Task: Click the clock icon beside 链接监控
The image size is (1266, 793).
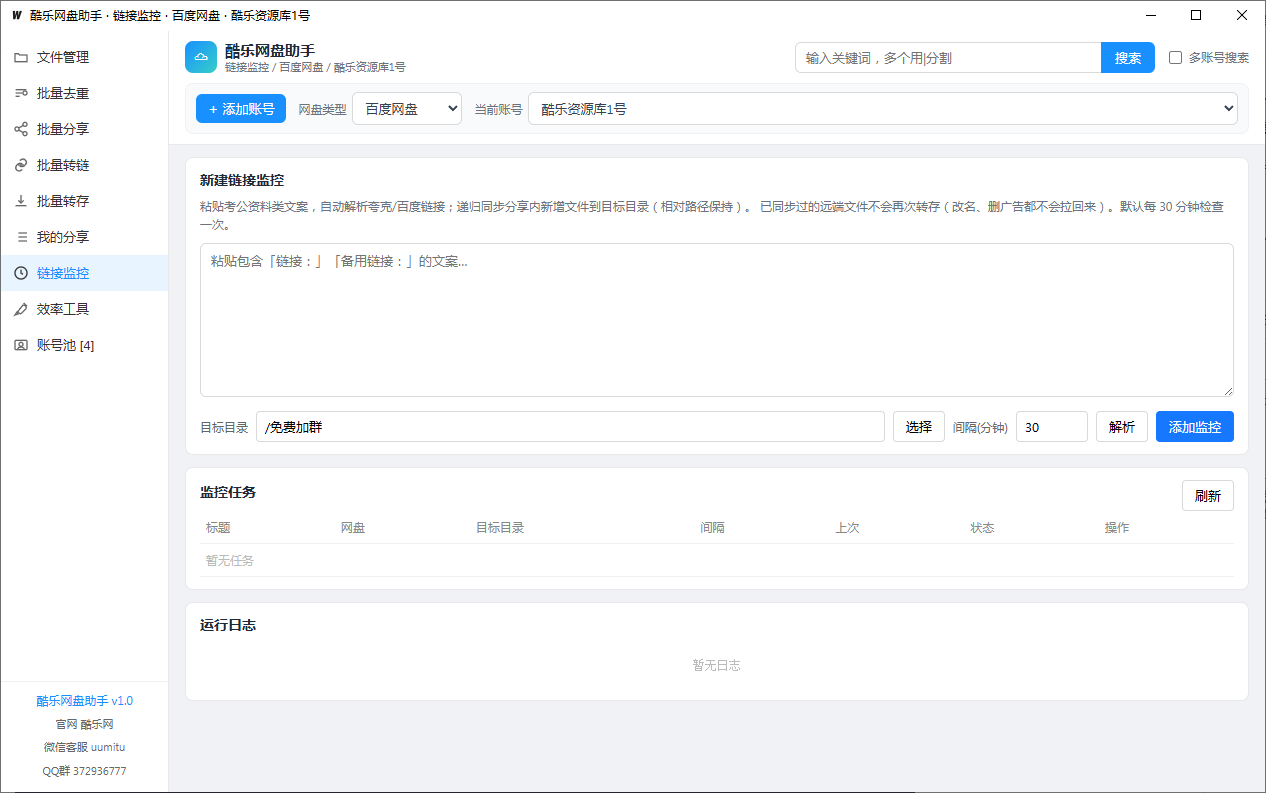Action: pyautogui.click(x=21, y=273)
